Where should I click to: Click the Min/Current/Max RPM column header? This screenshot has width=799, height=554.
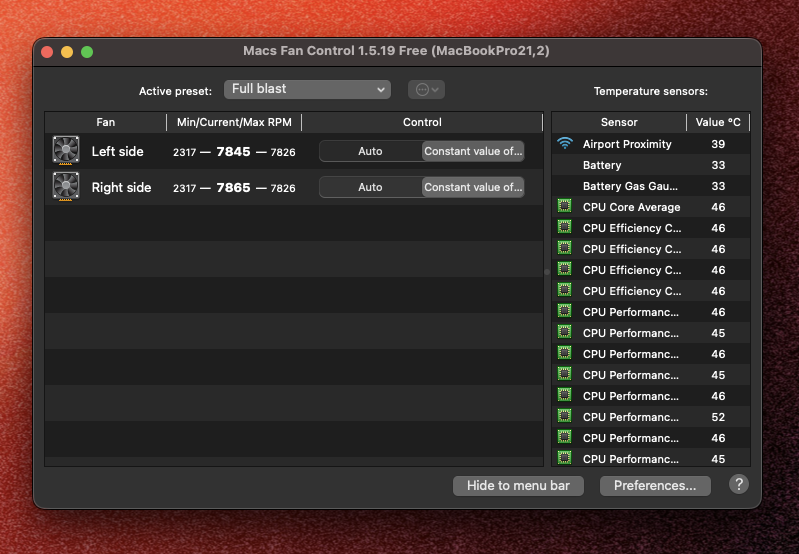(234, 122)
